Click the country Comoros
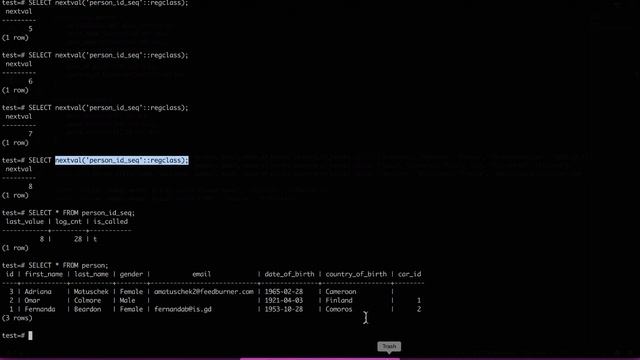Viewport: 640px width, 360px height. click(x=339, y=309)
